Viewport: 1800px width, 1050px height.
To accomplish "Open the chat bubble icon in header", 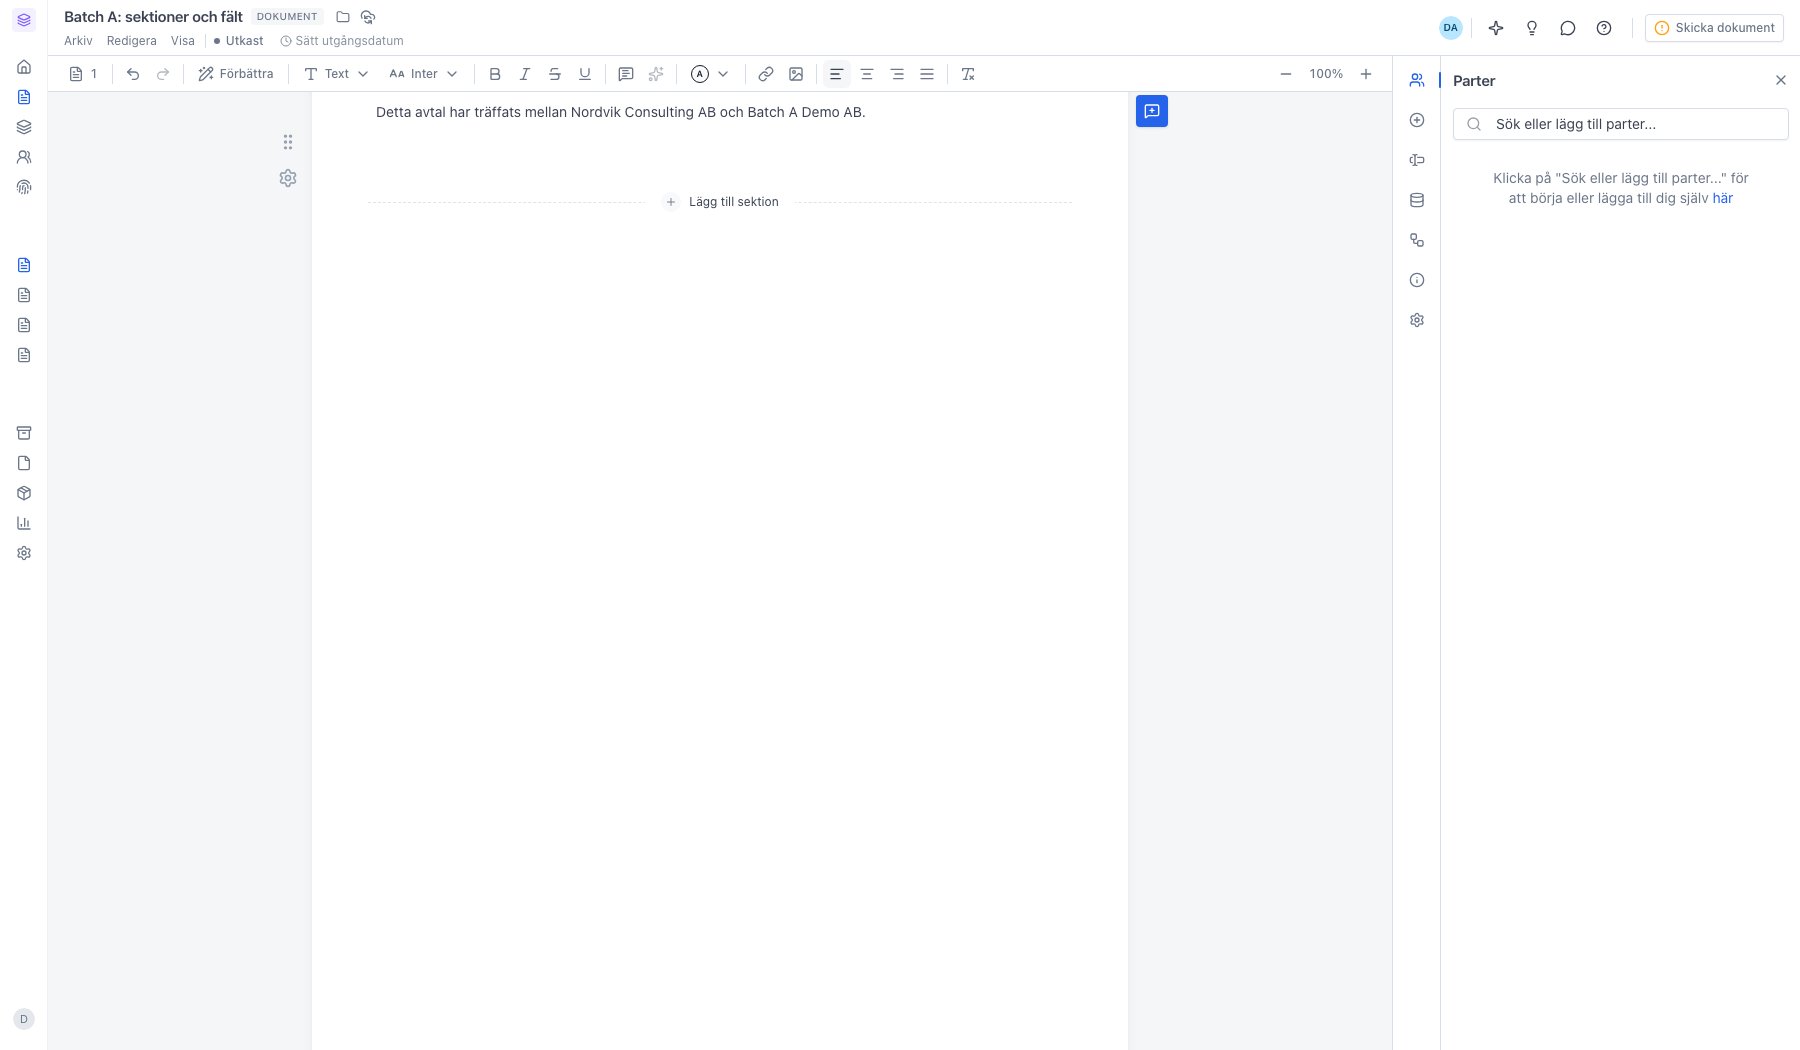I will pyautogui.click(x=1568, y=28).
